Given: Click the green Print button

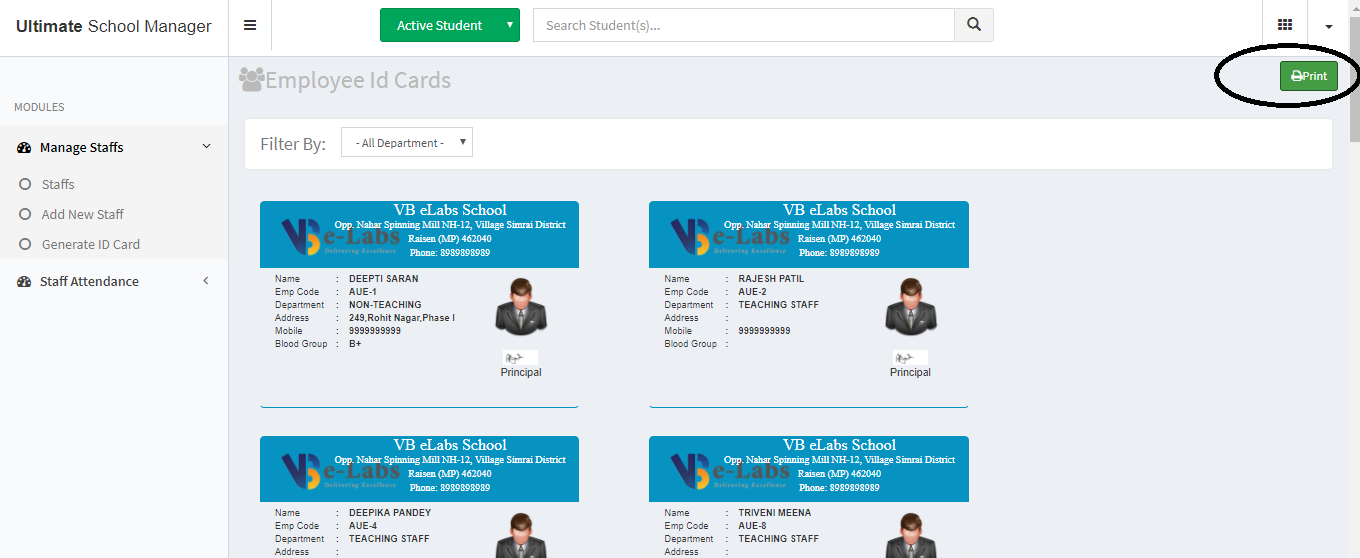Looking at the screenshot, I should [1309, 76].
